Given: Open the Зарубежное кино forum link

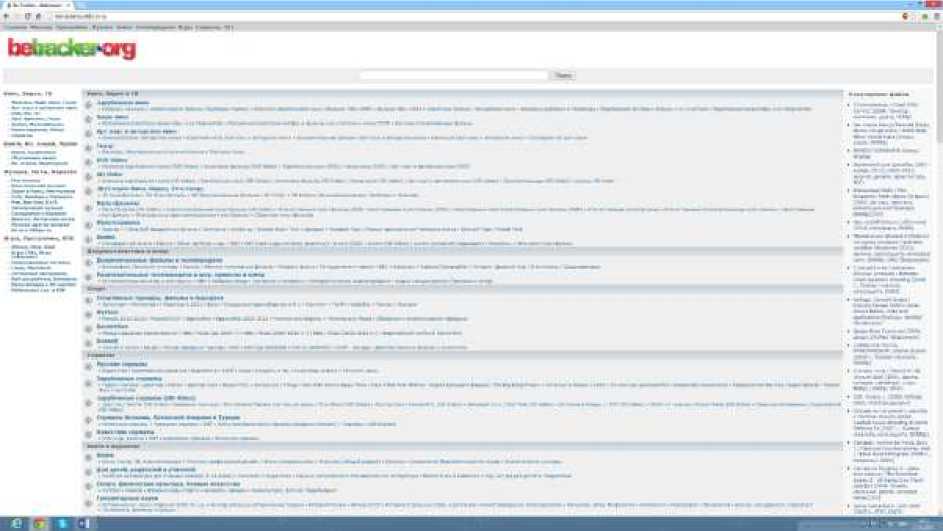Looking at the screenshot, I should [x=123, y=103].
